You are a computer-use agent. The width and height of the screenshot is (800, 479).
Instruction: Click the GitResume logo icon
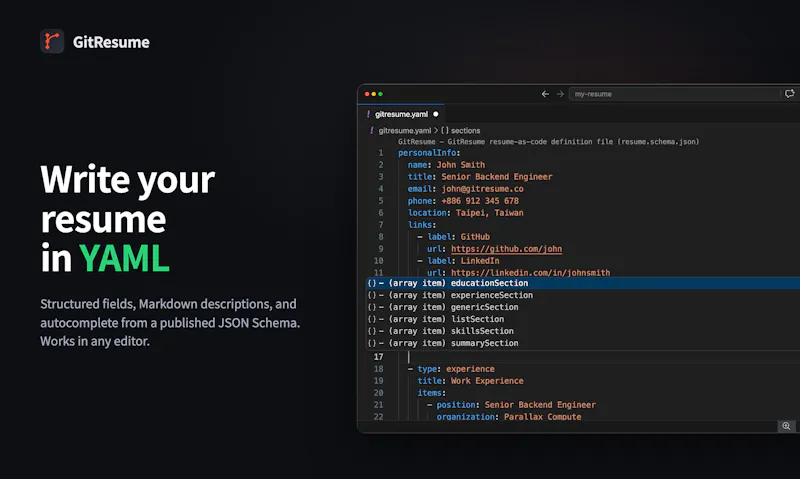(x=52, y=41)
